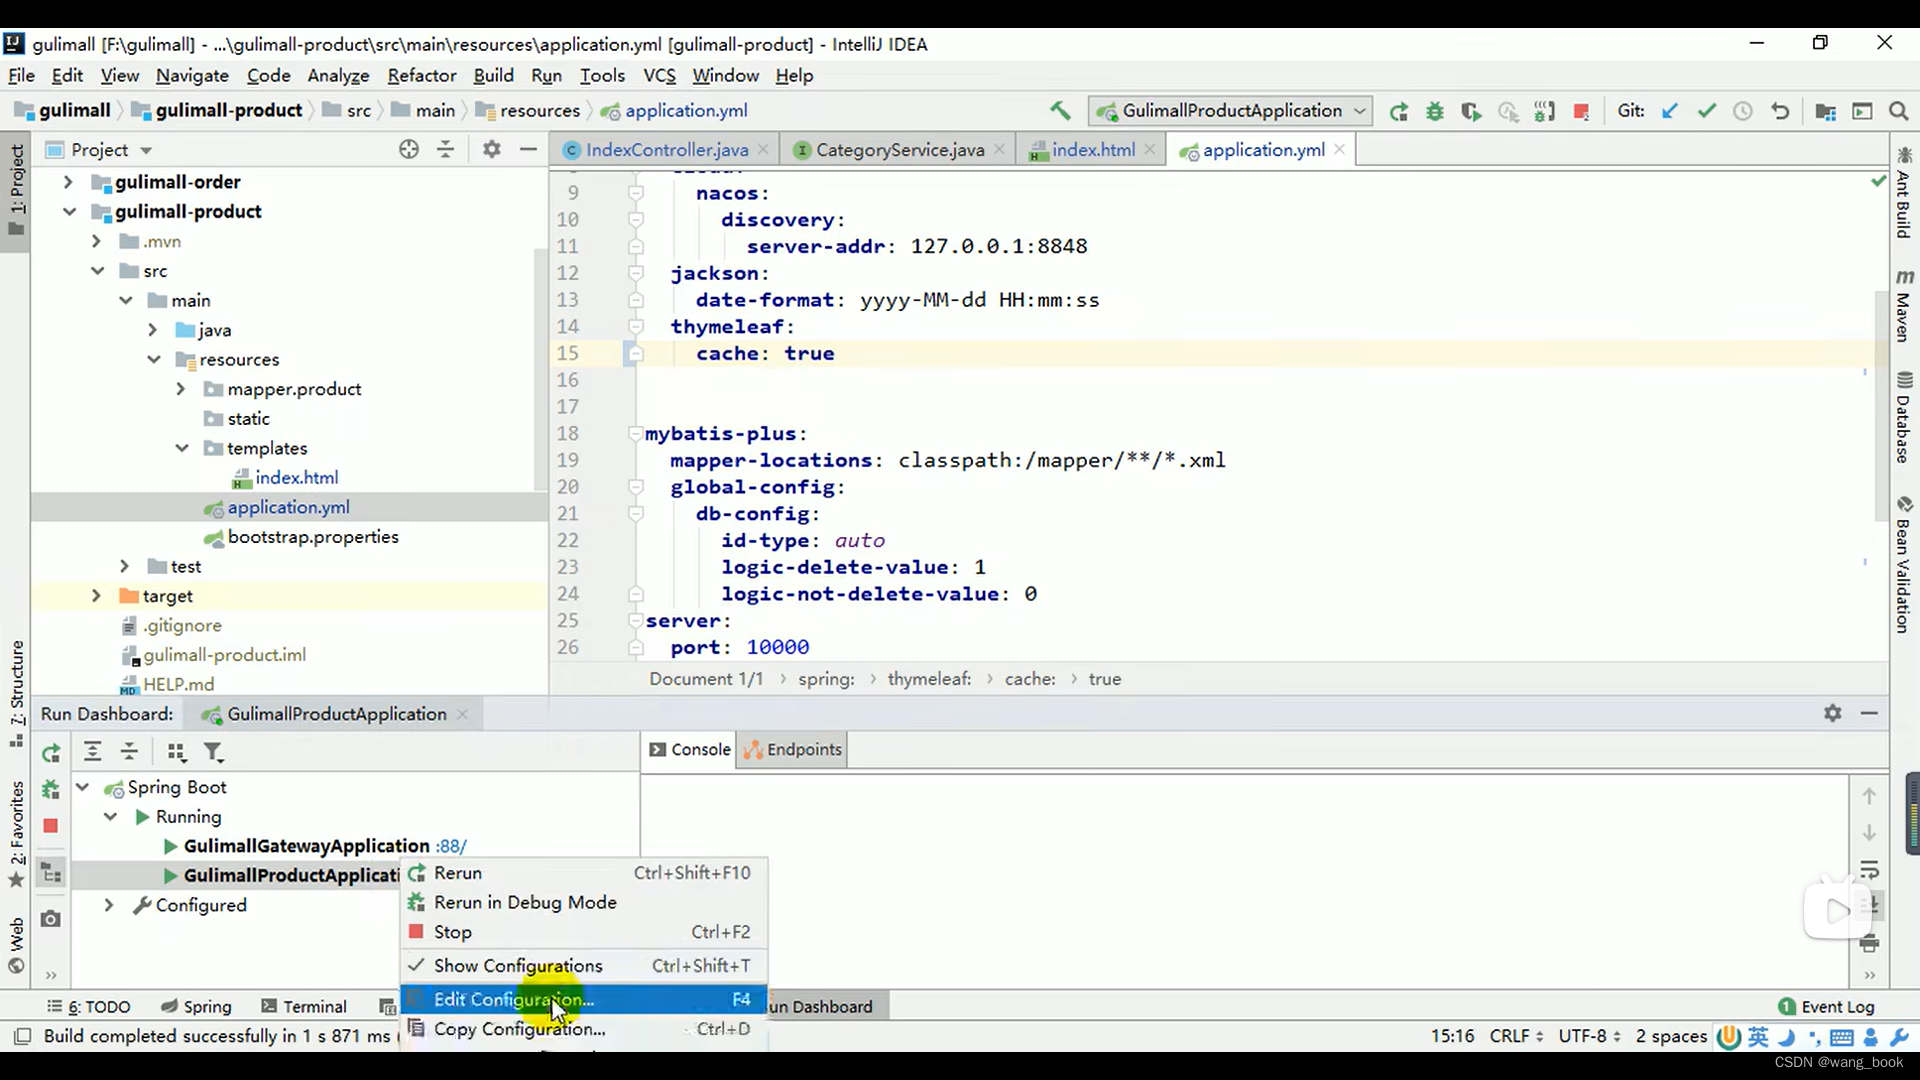Collapse the templates folder
This screenshot has width=1920, height=1080.
(181, 448)
